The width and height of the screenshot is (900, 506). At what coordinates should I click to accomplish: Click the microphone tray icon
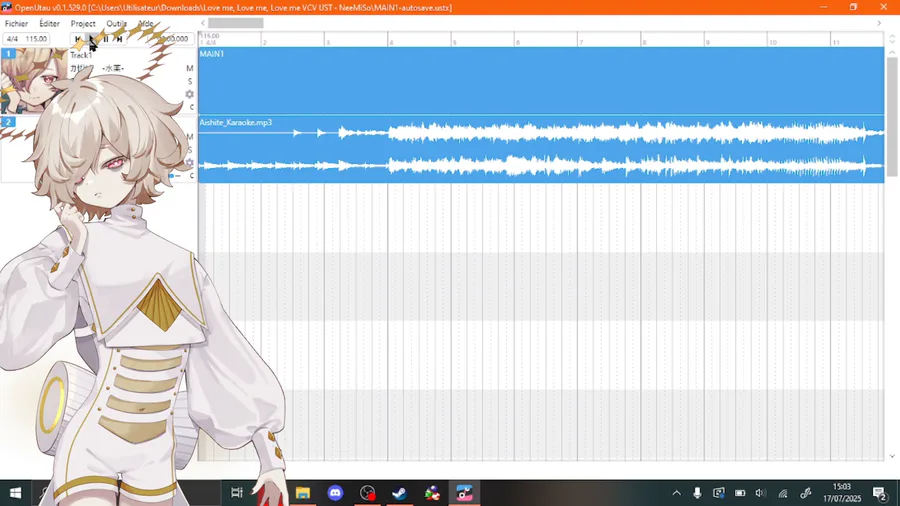697,493
